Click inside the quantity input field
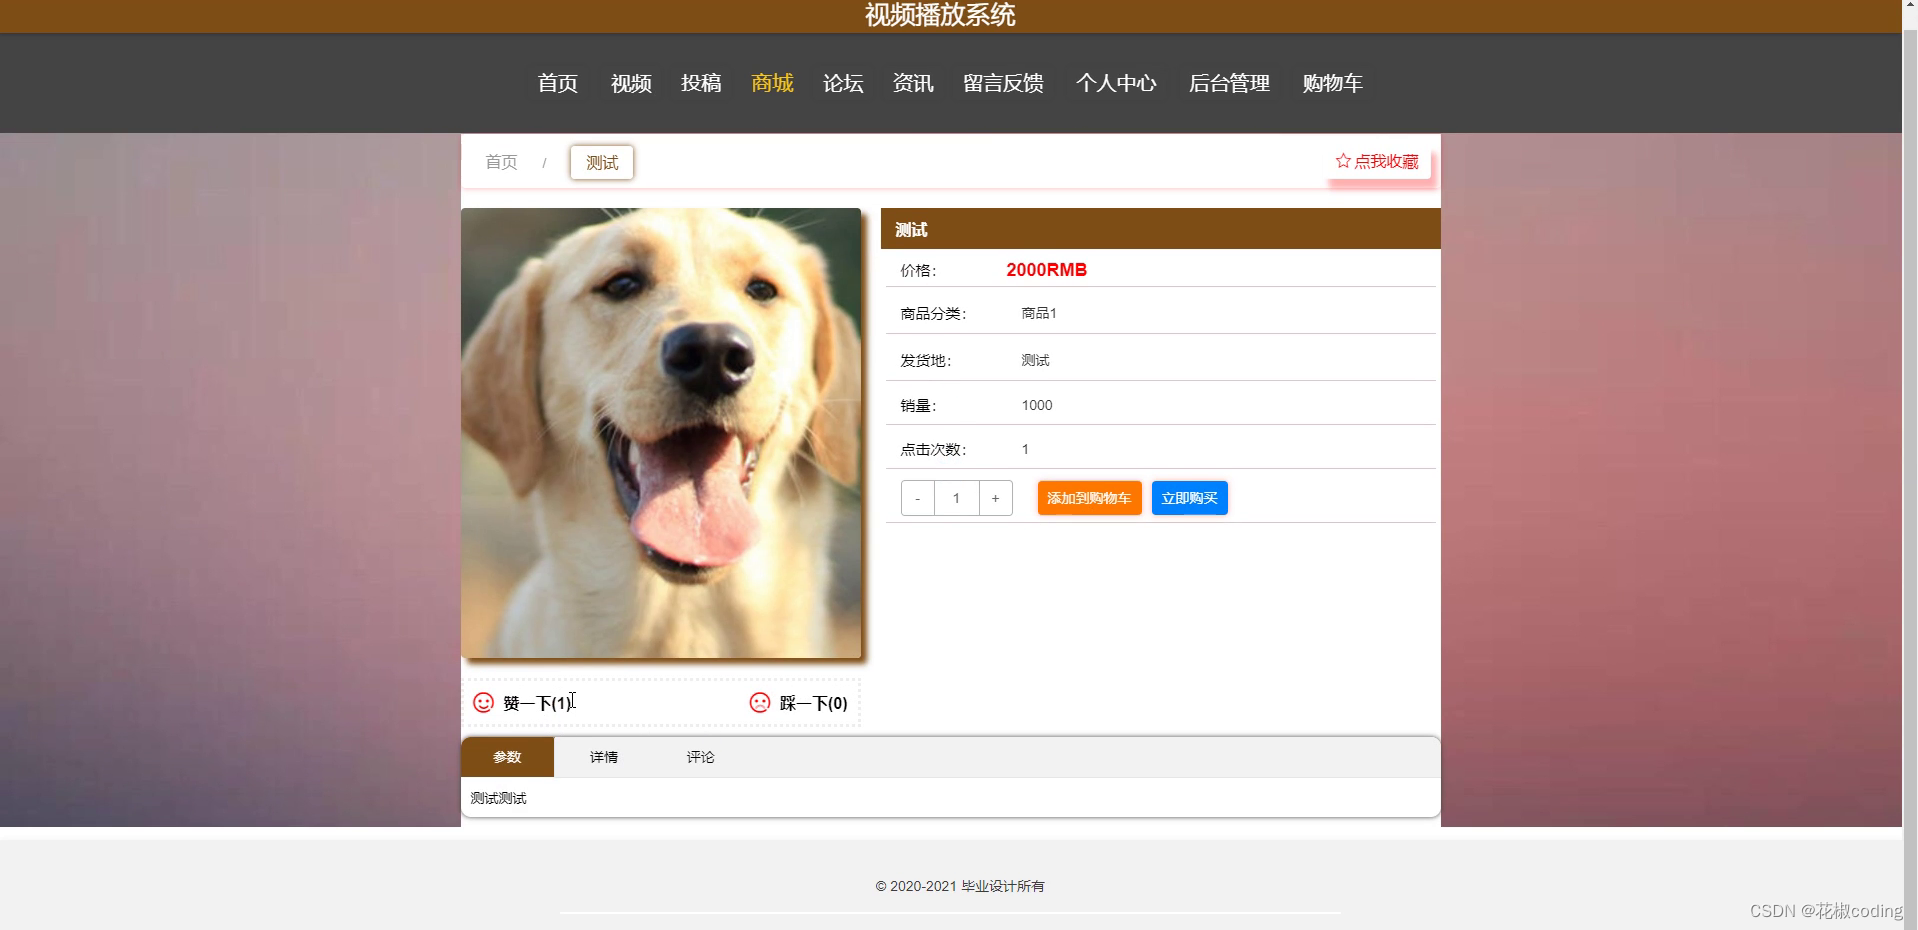Viewport: 1918px width, 930px height. pyautogui.click(x=956, y=498)
